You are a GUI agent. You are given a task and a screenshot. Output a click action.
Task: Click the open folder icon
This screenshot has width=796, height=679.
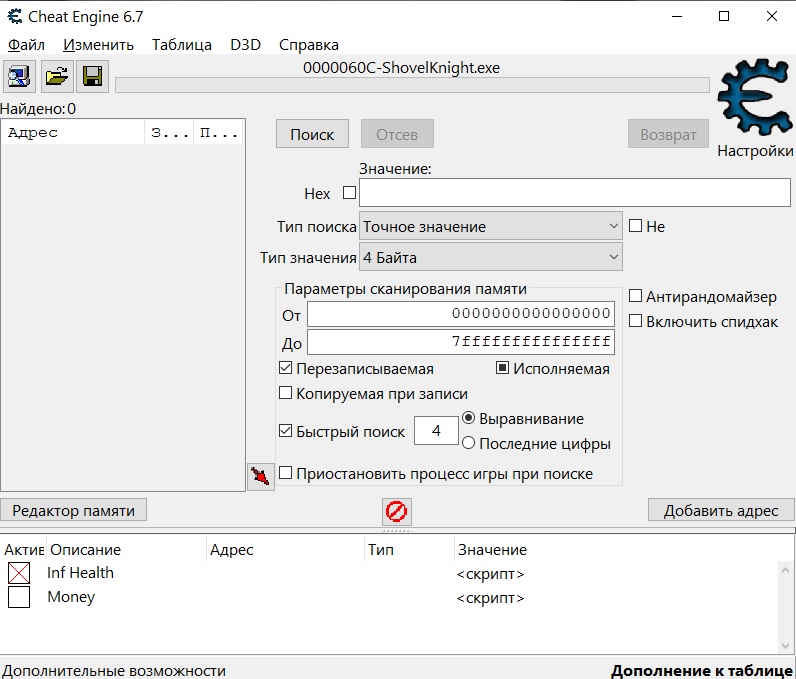[57, 77]
